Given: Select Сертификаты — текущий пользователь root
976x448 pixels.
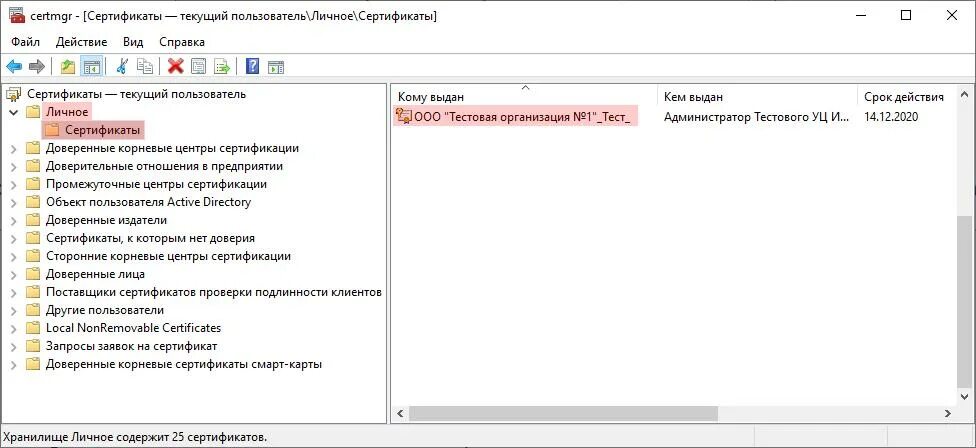Looking at the screenshot, I should click(136, 95).
